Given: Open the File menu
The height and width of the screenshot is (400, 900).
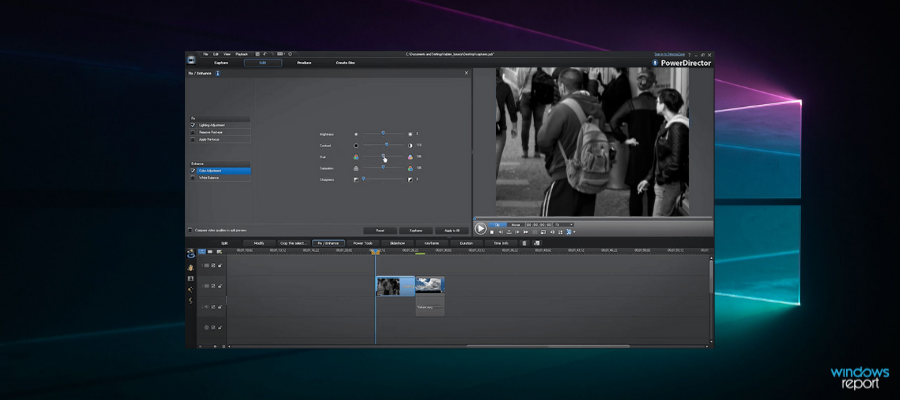Looking at the screenshot, I should point(205,54).
